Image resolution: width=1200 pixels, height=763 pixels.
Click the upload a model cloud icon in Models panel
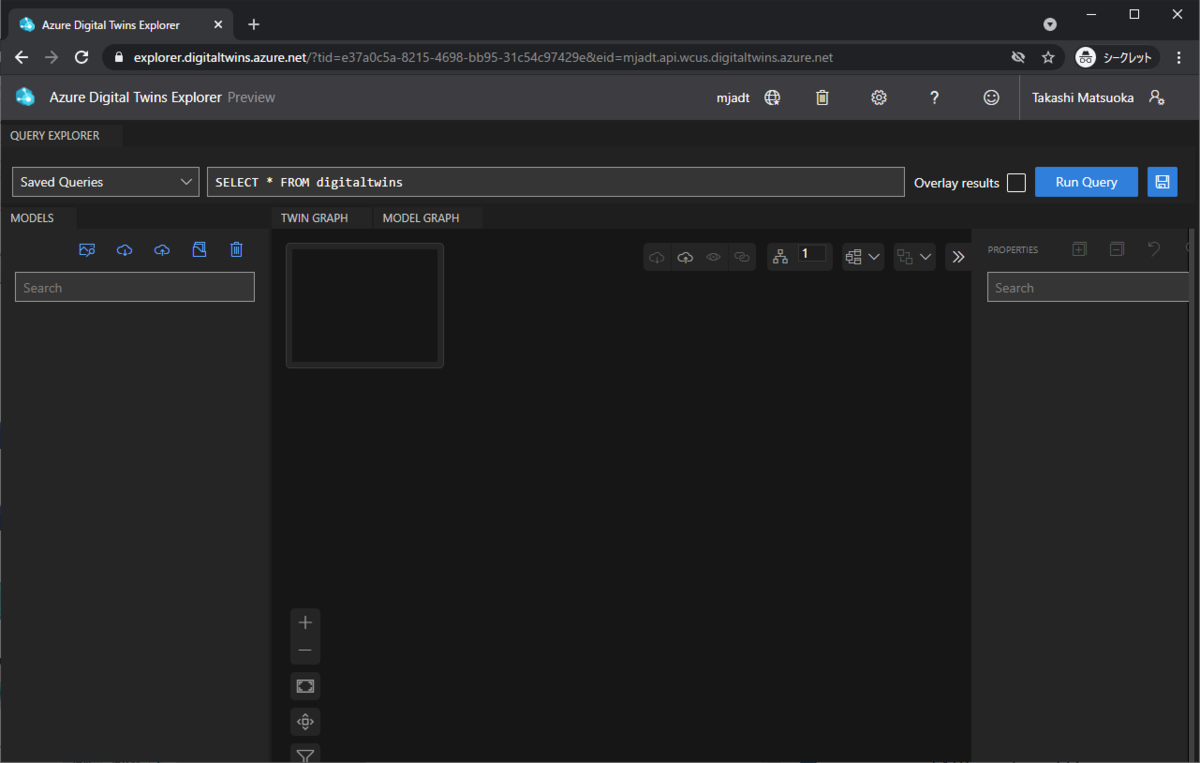[162, 250]
